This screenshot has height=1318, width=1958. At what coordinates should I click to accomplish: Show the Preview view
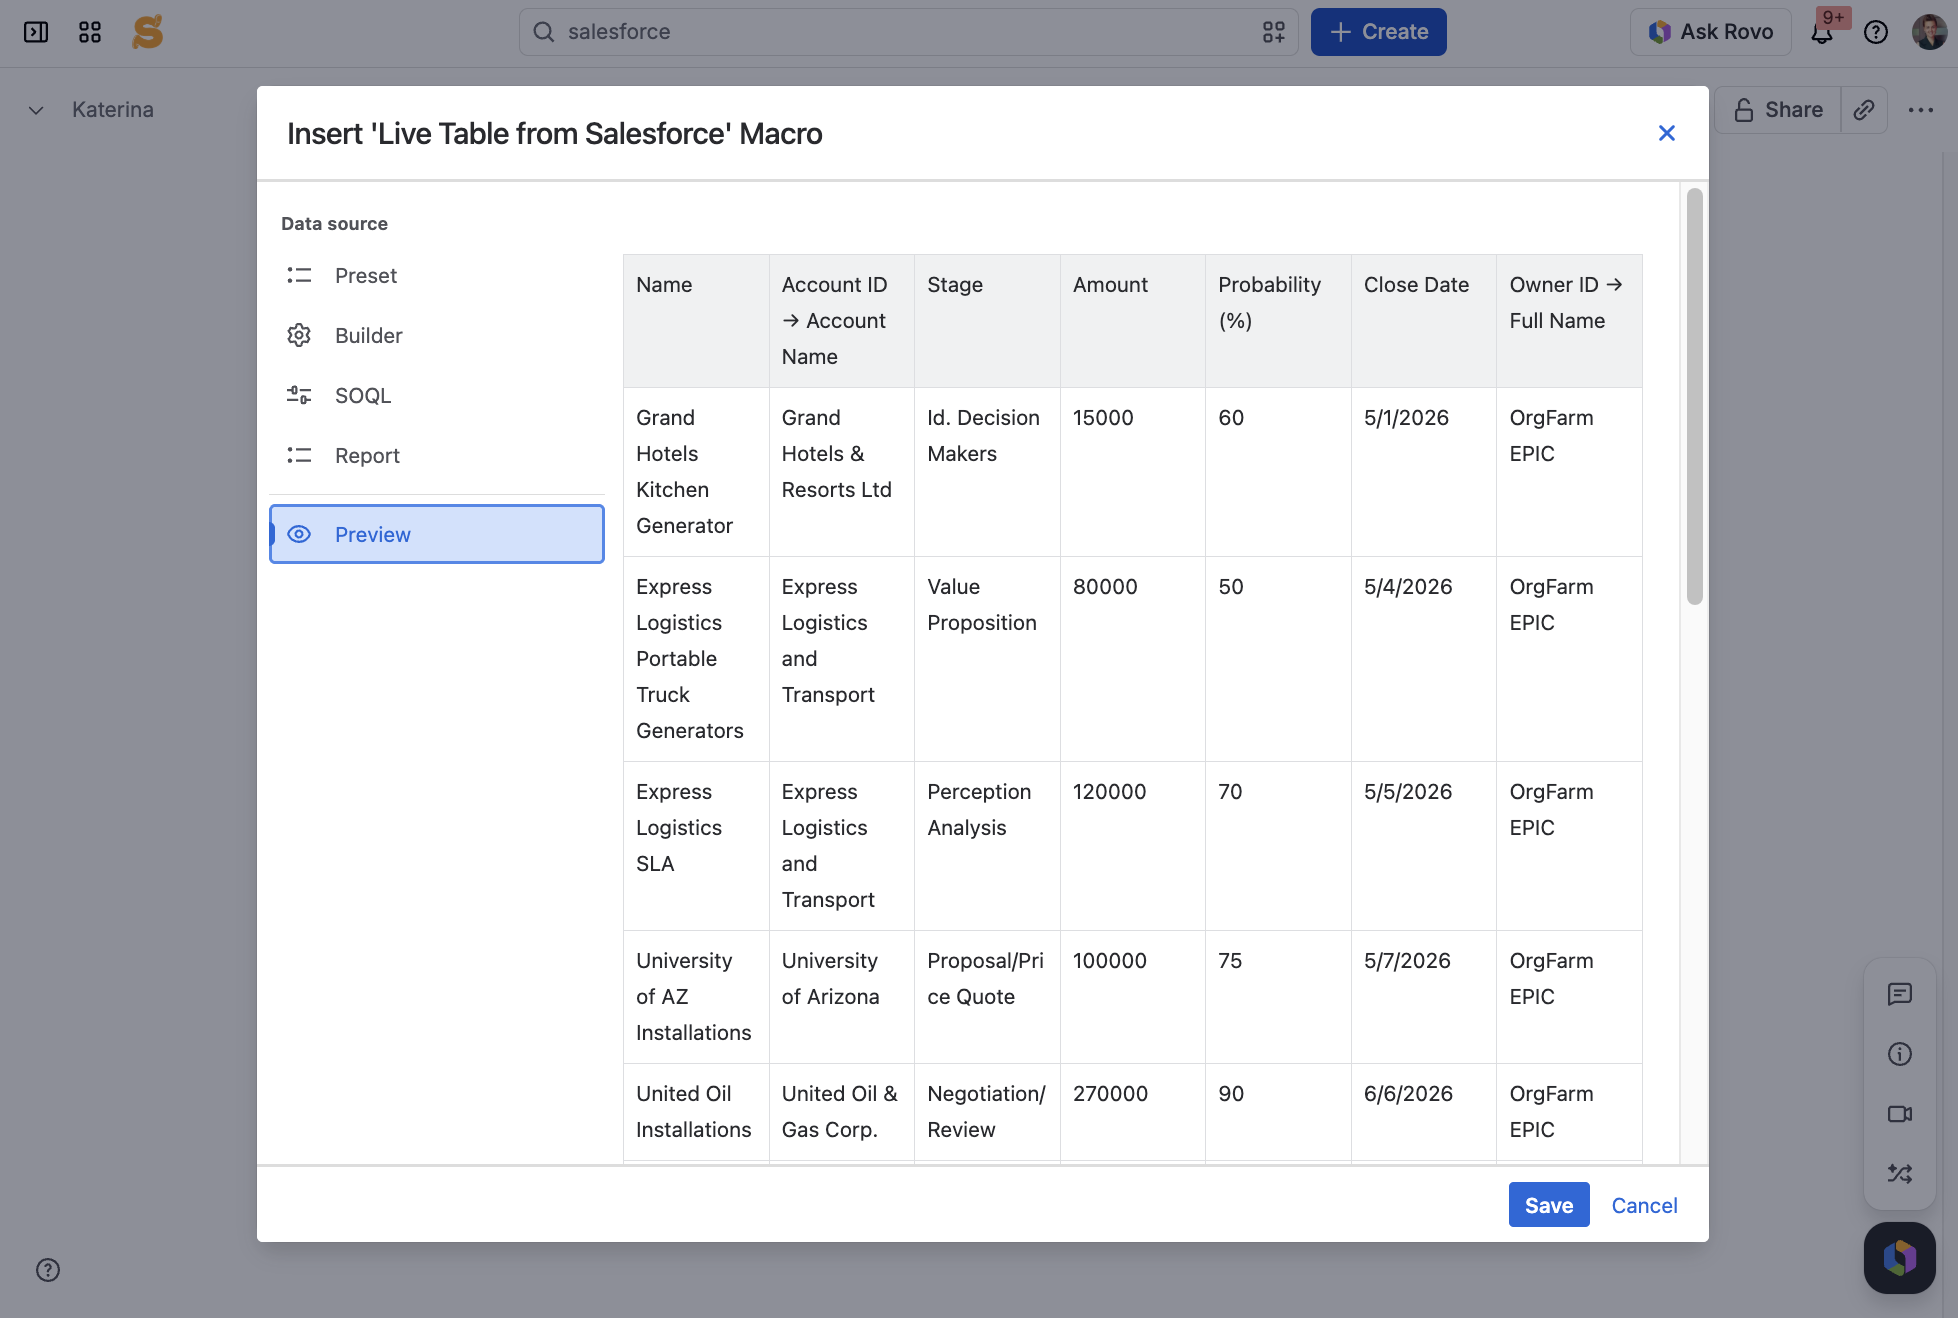tap(437, 534)
